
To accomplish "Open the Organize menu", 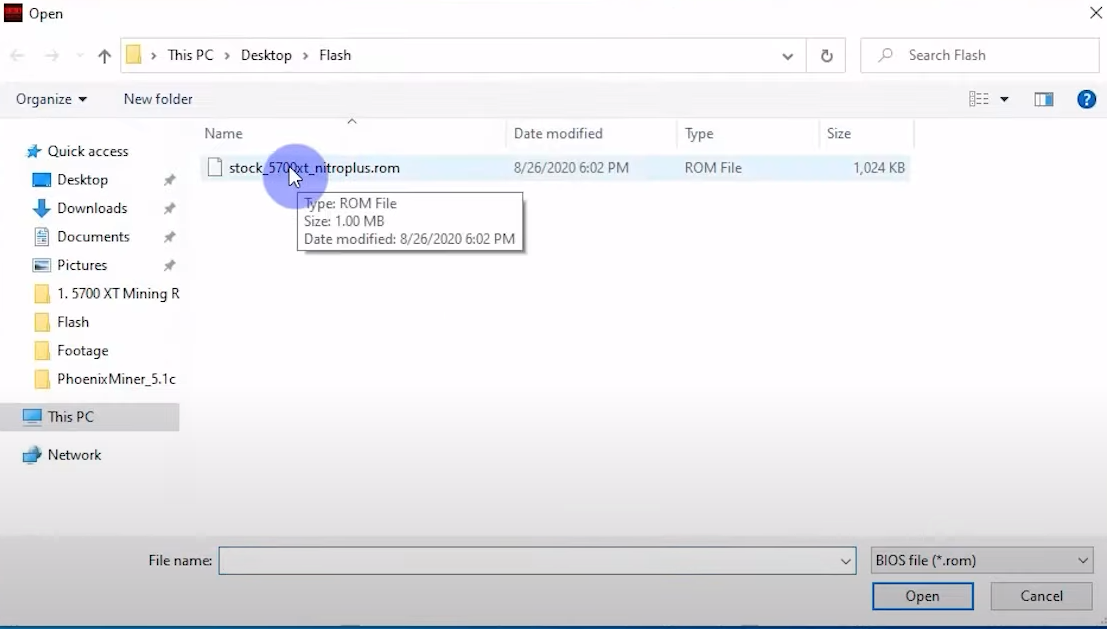I will point(51,99).
